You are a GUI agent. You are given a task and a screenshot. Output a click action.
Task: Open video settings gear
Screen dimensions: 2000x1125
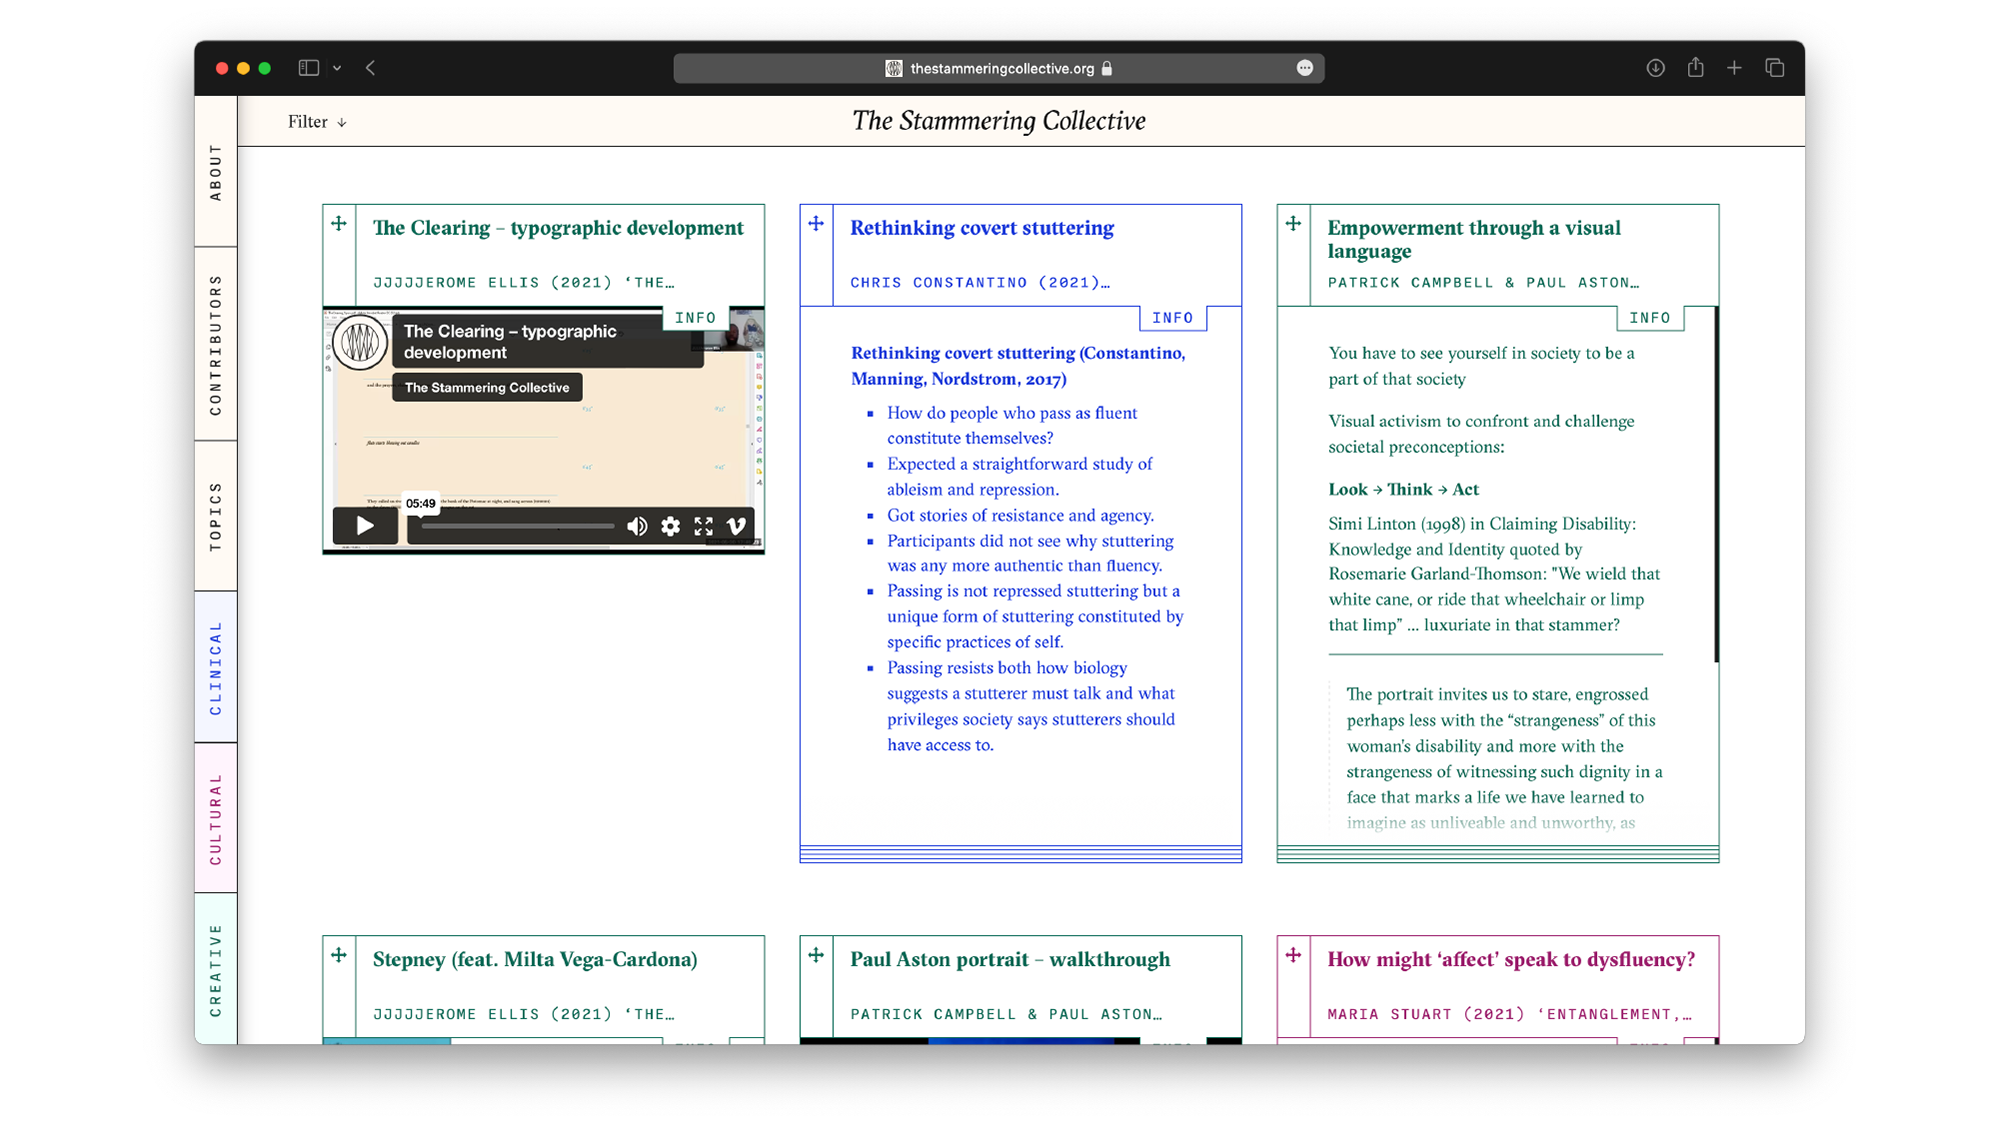[x=670, y=526]
